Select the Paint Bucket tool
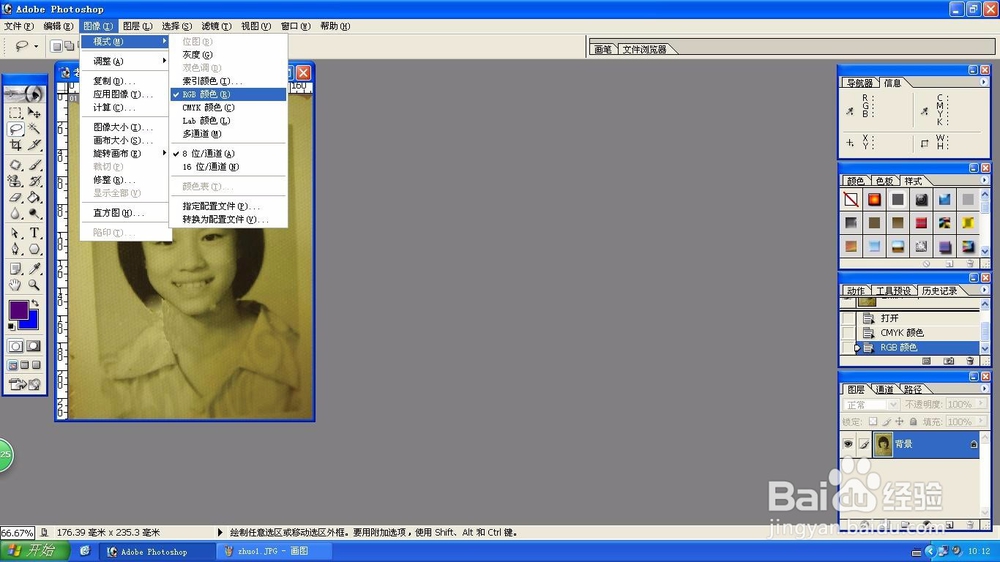The width and height of the screenshot is (1000, 562). click(34, 198)
